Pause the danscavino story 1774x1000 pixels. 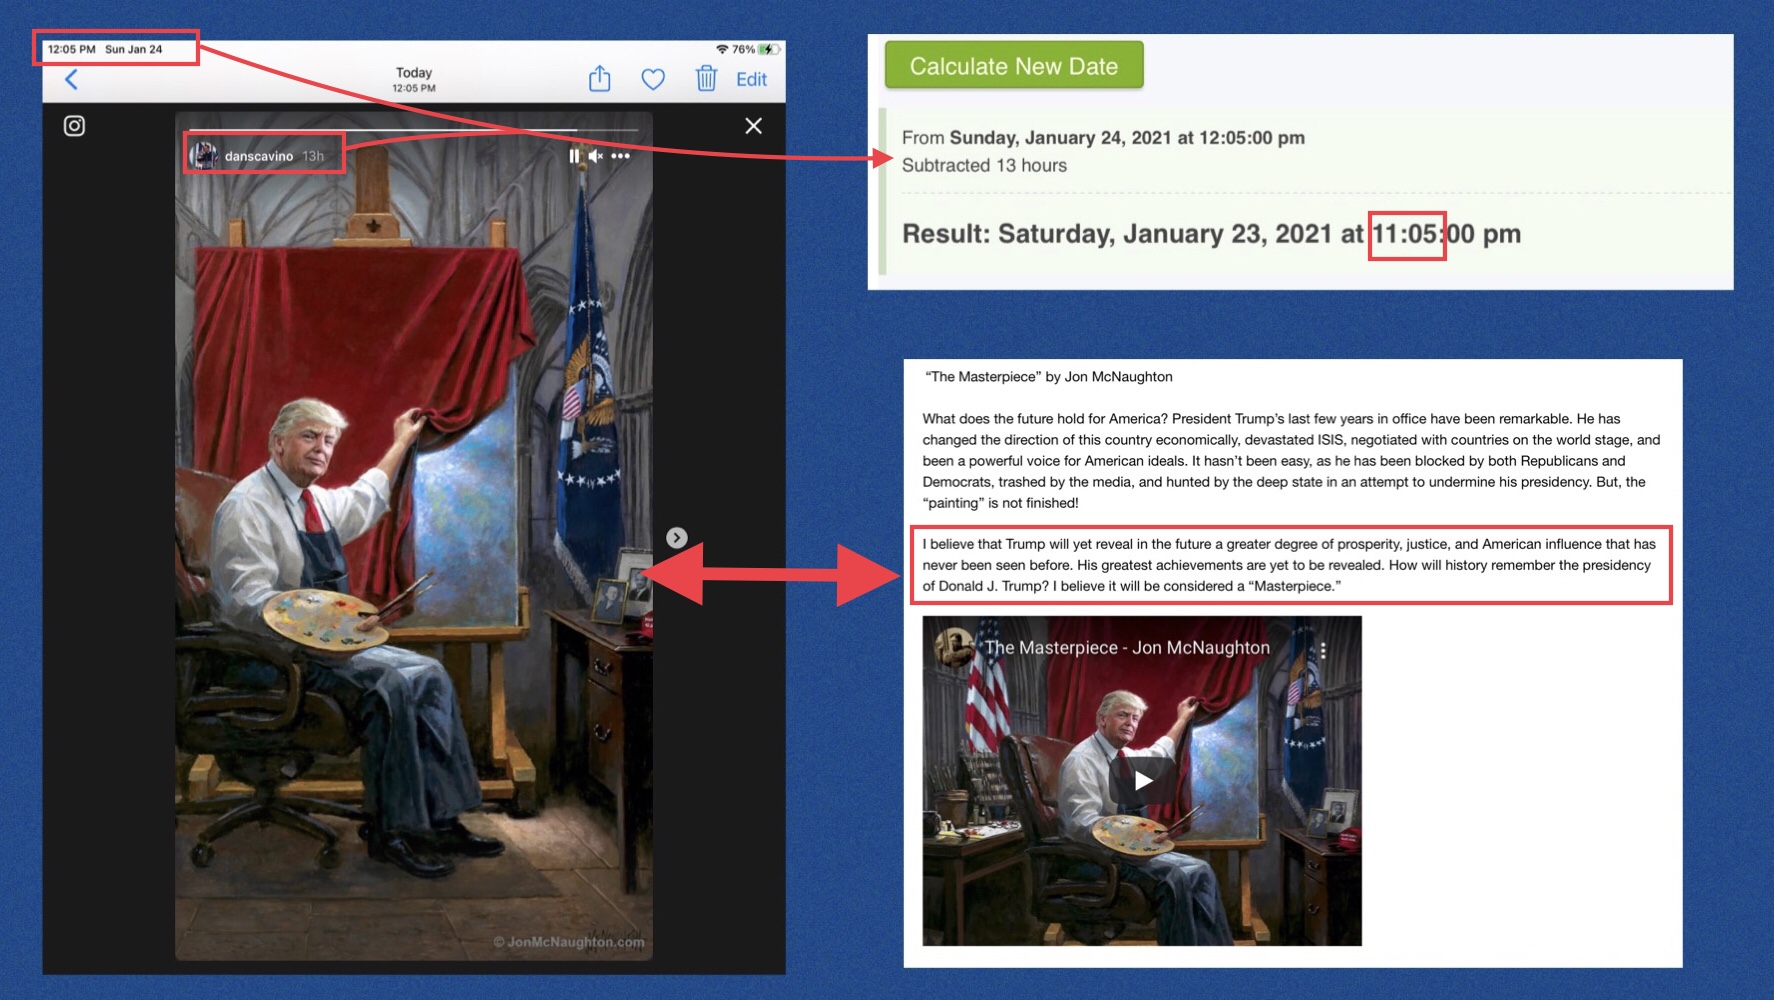coord(574,156)
